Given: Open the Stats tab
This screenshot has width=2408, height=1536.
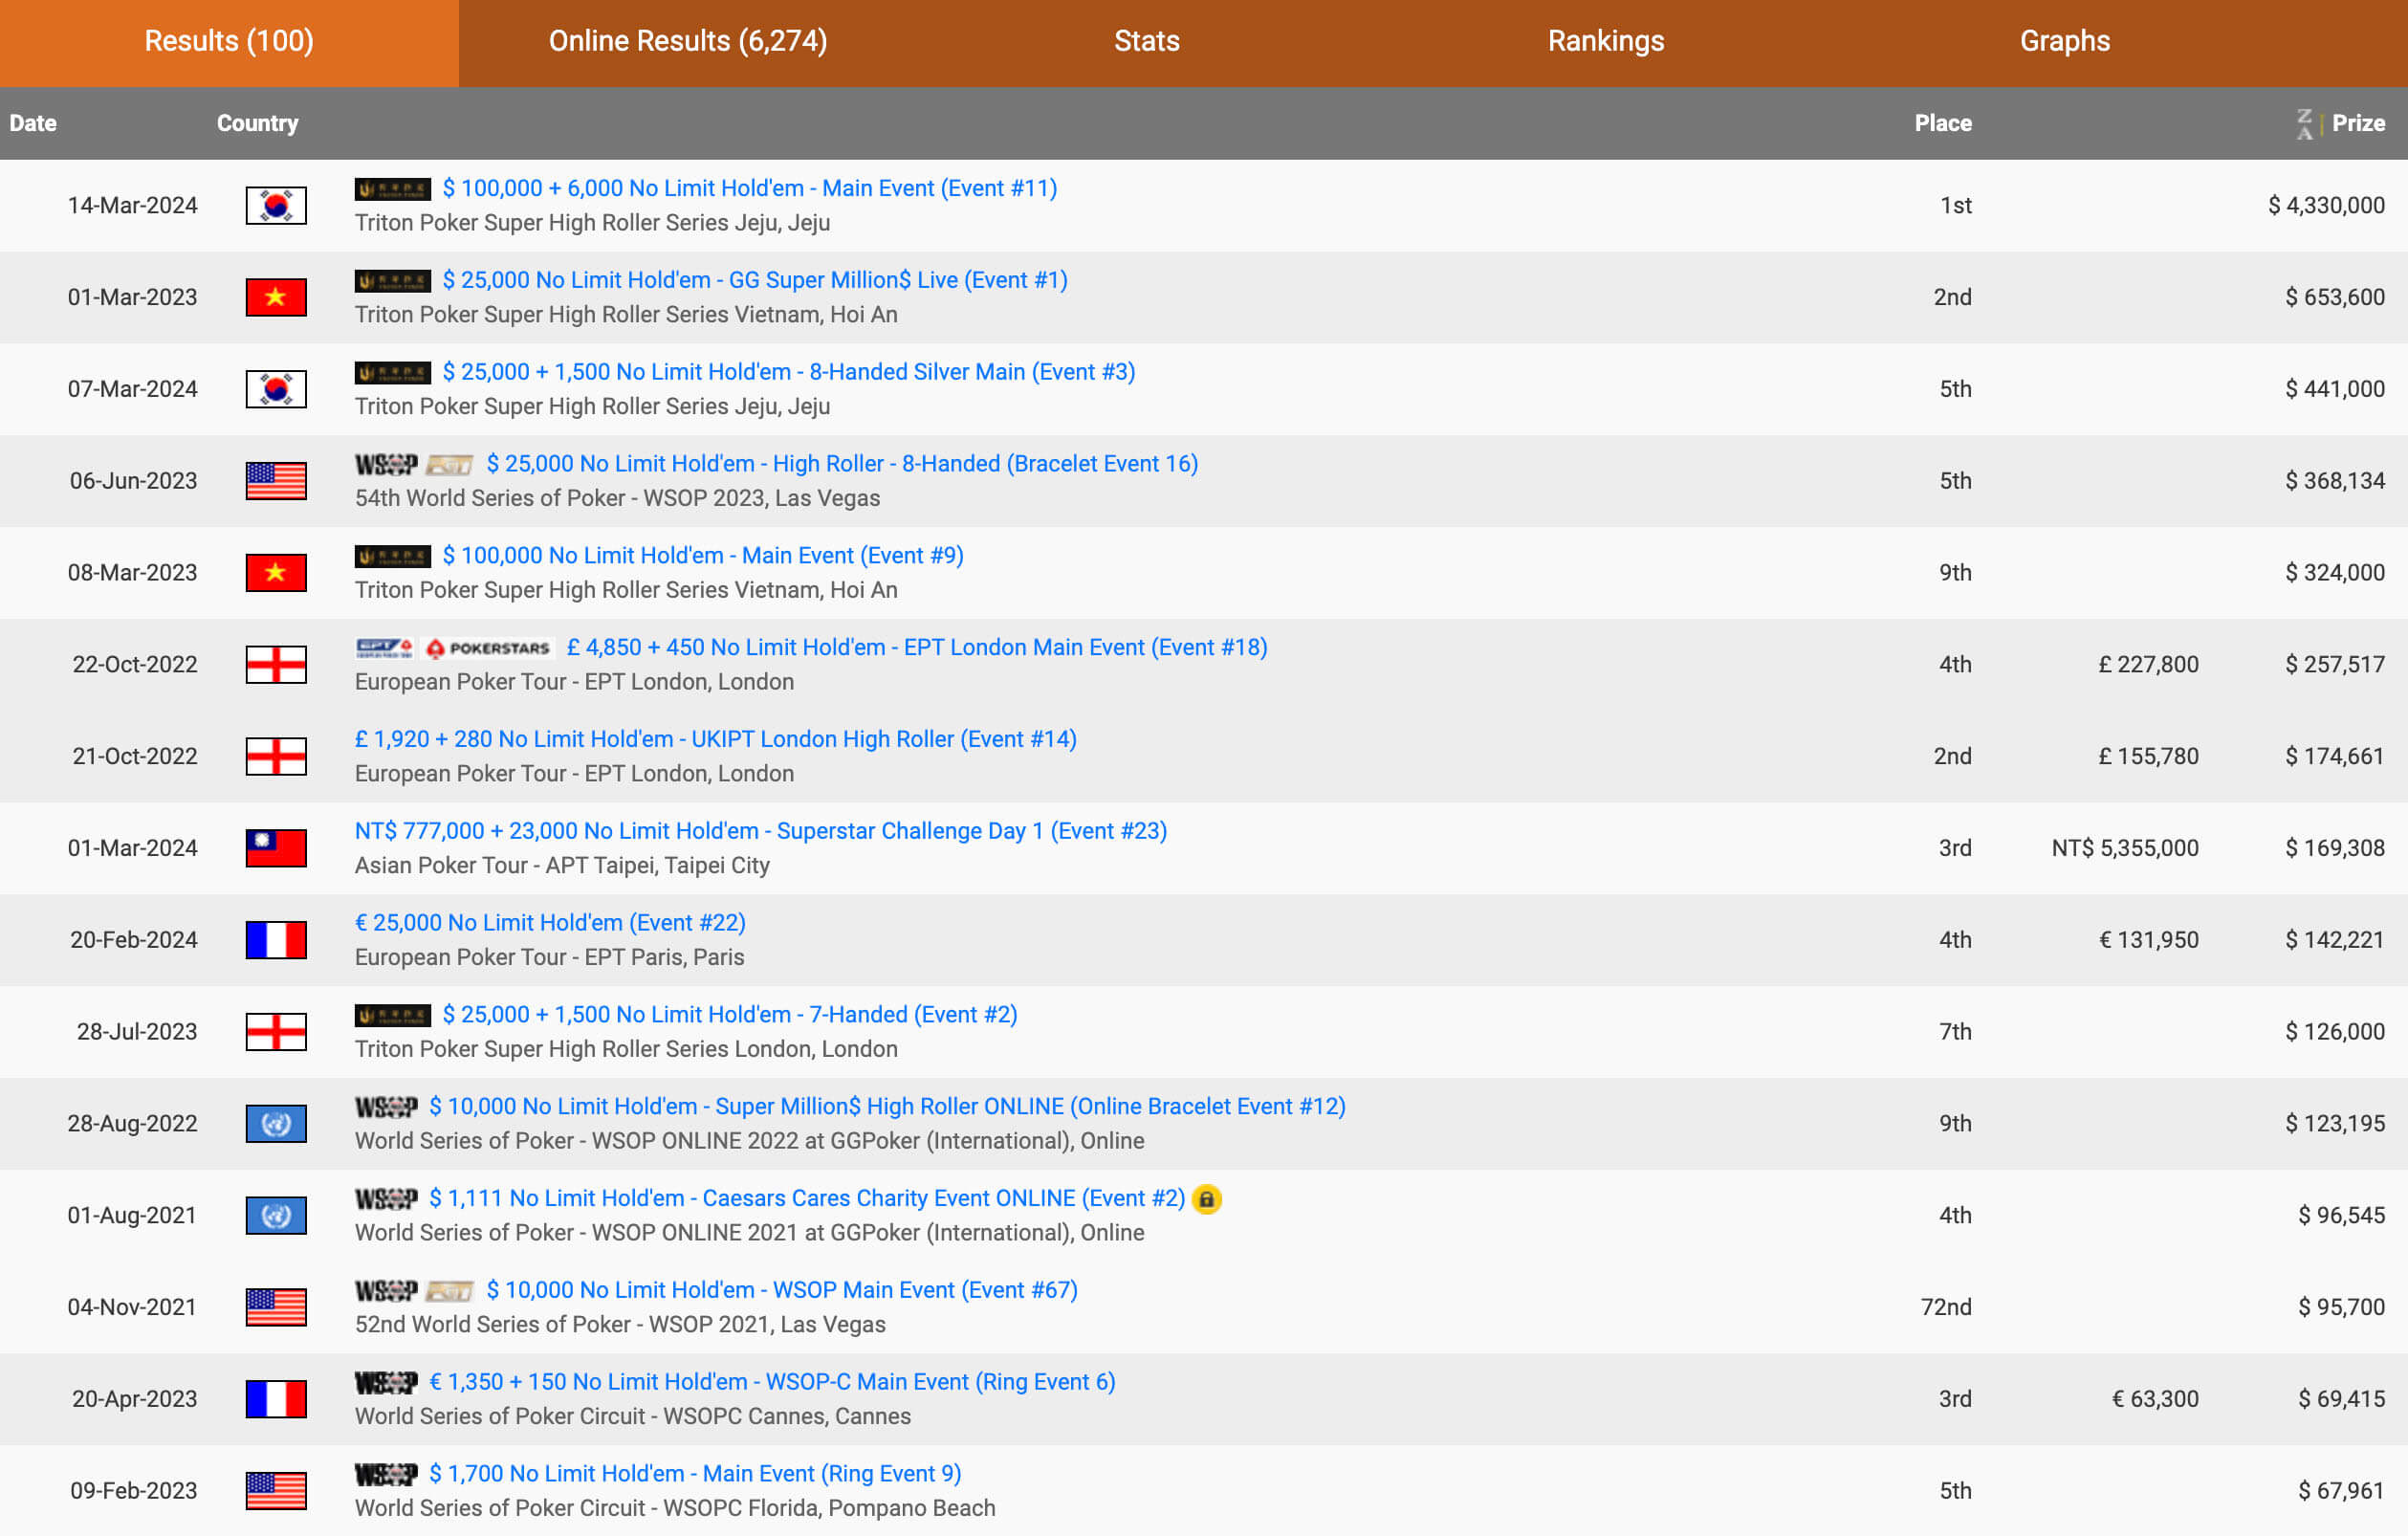Looking at the screenshot, I should (x=1146, y=41).
